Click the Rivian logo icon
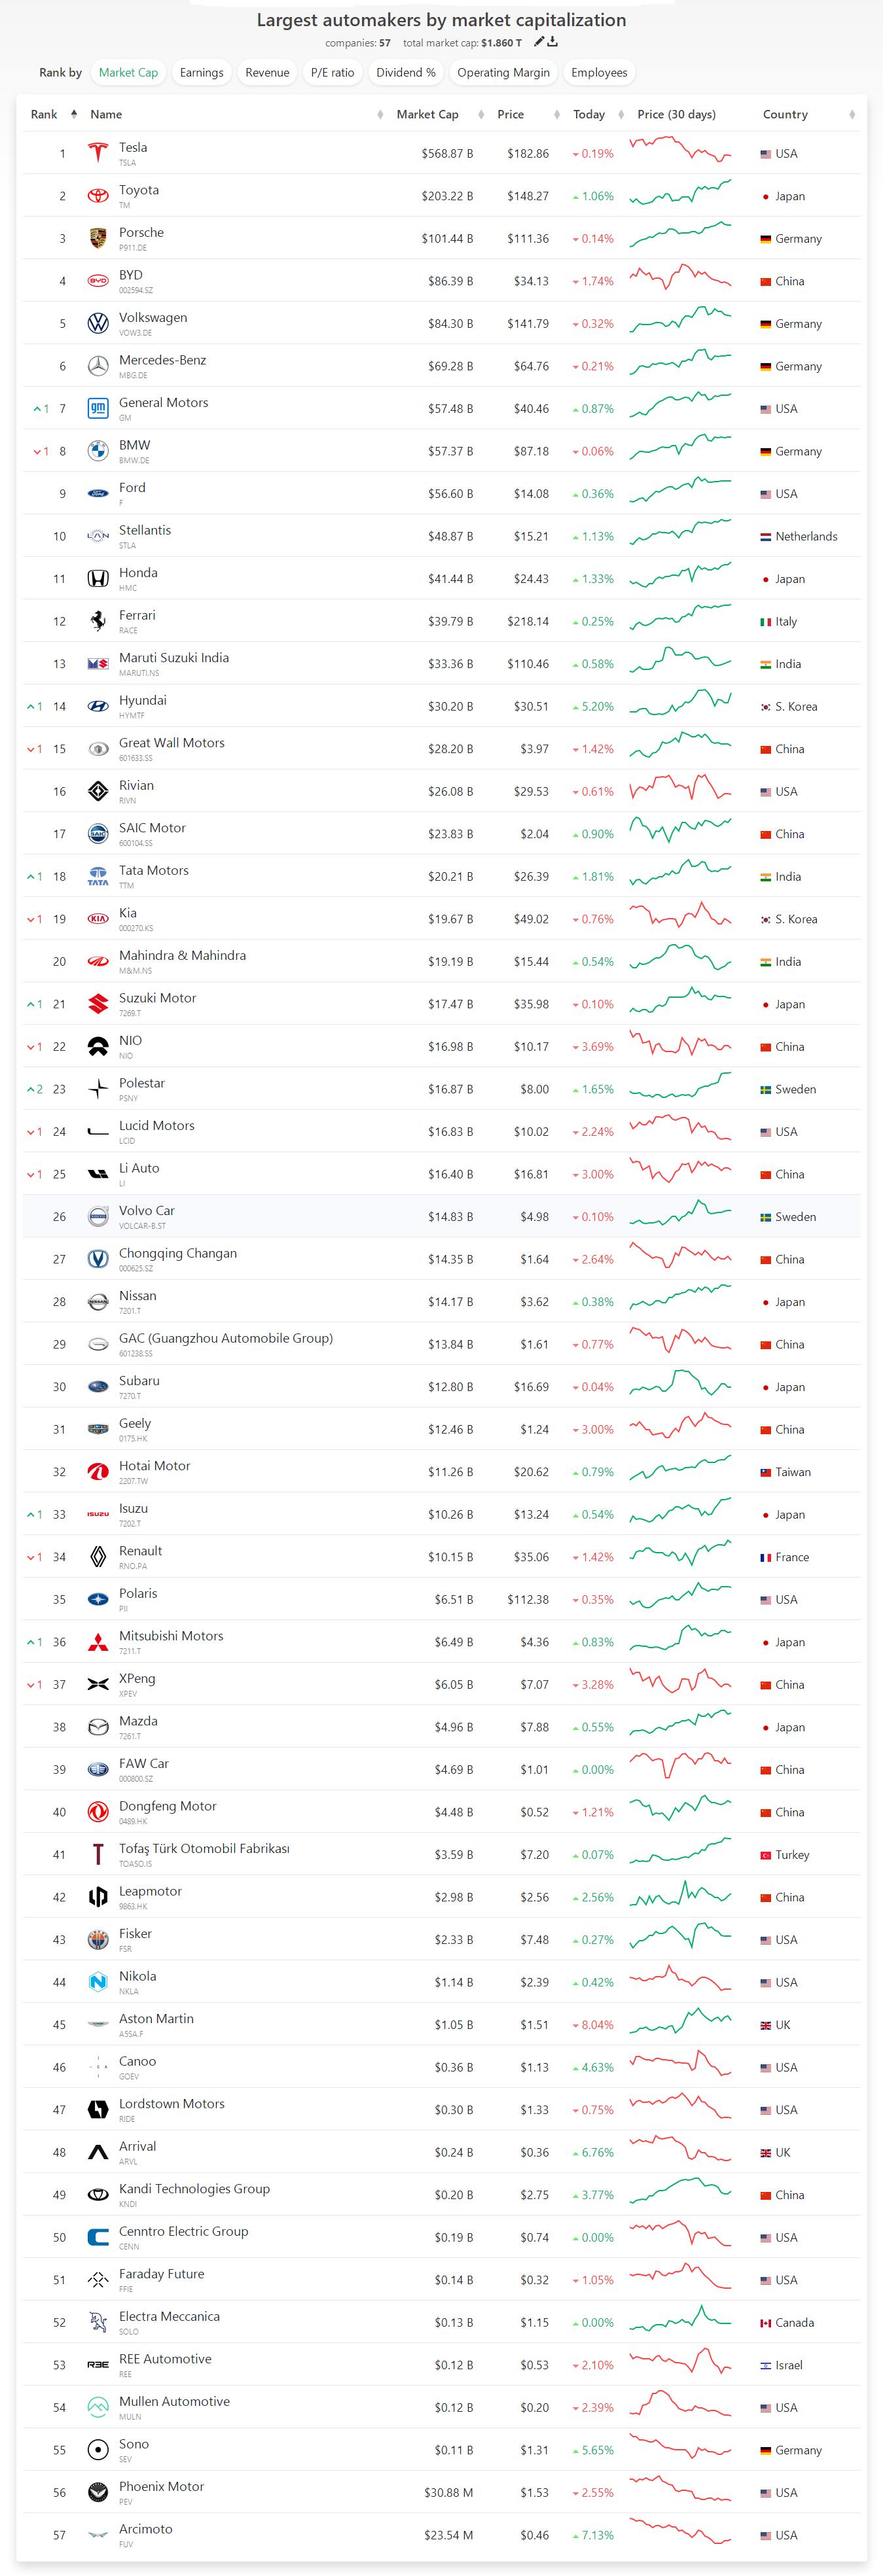Viewport: 883px width, 2576px height. point(98,791)
